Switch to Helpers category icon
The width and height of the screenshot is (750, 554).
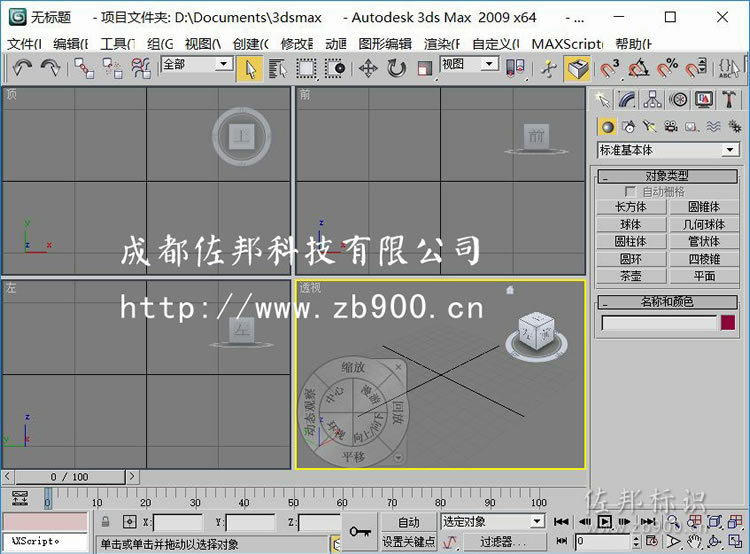(692, 127)
